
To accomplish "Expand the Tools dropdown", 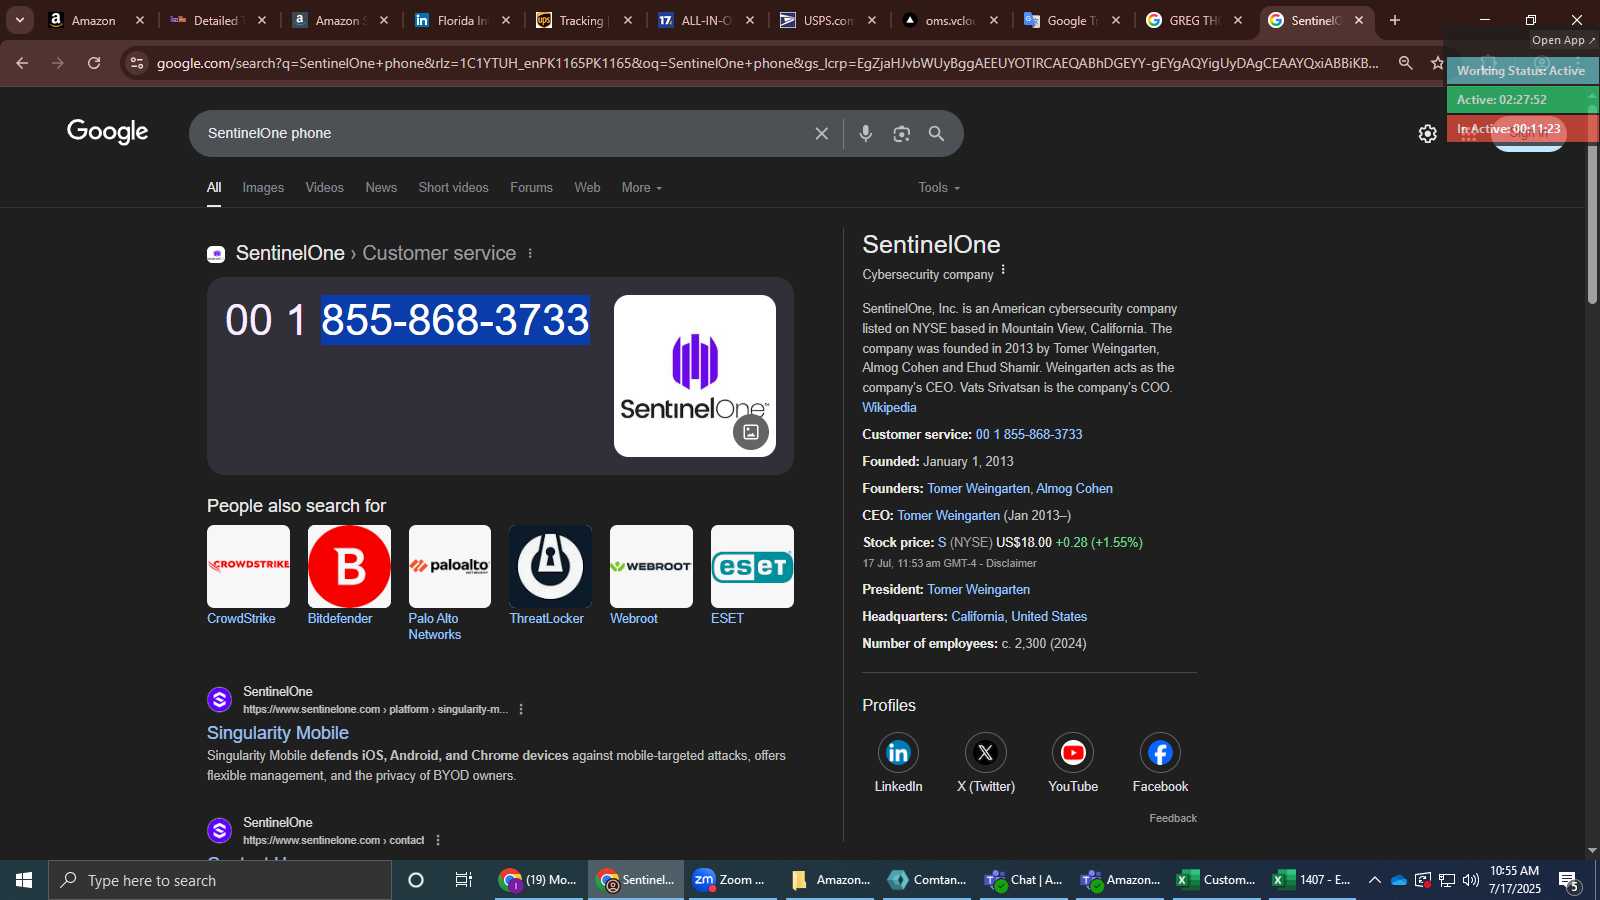I will (939, 187).
